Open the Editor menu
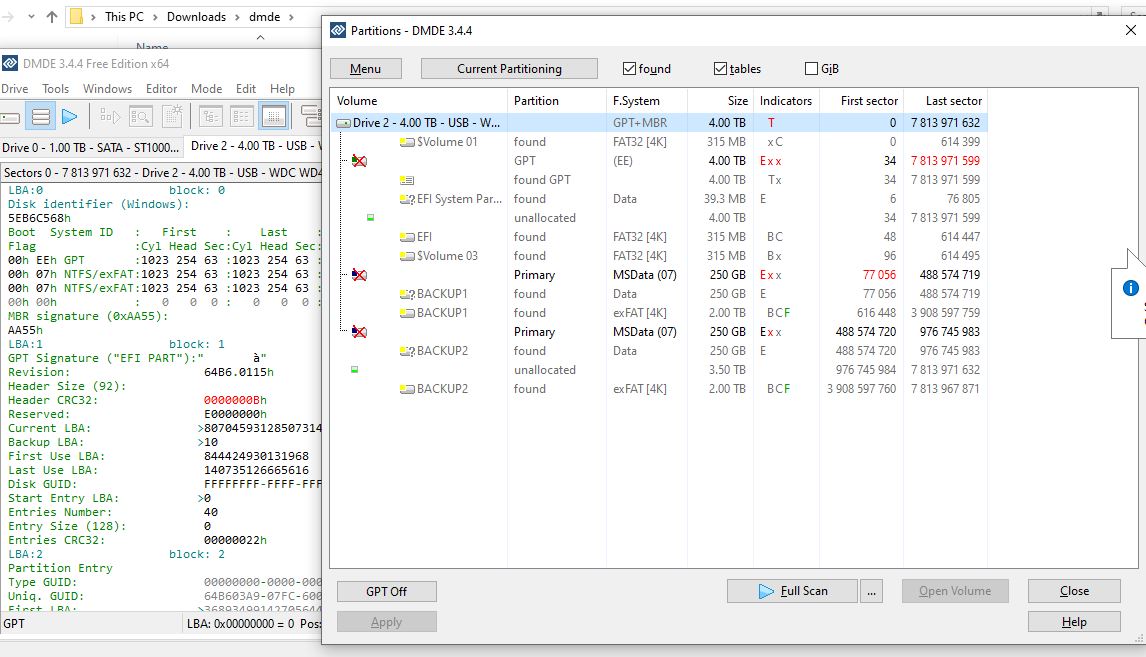 click(x=162, y=88)
